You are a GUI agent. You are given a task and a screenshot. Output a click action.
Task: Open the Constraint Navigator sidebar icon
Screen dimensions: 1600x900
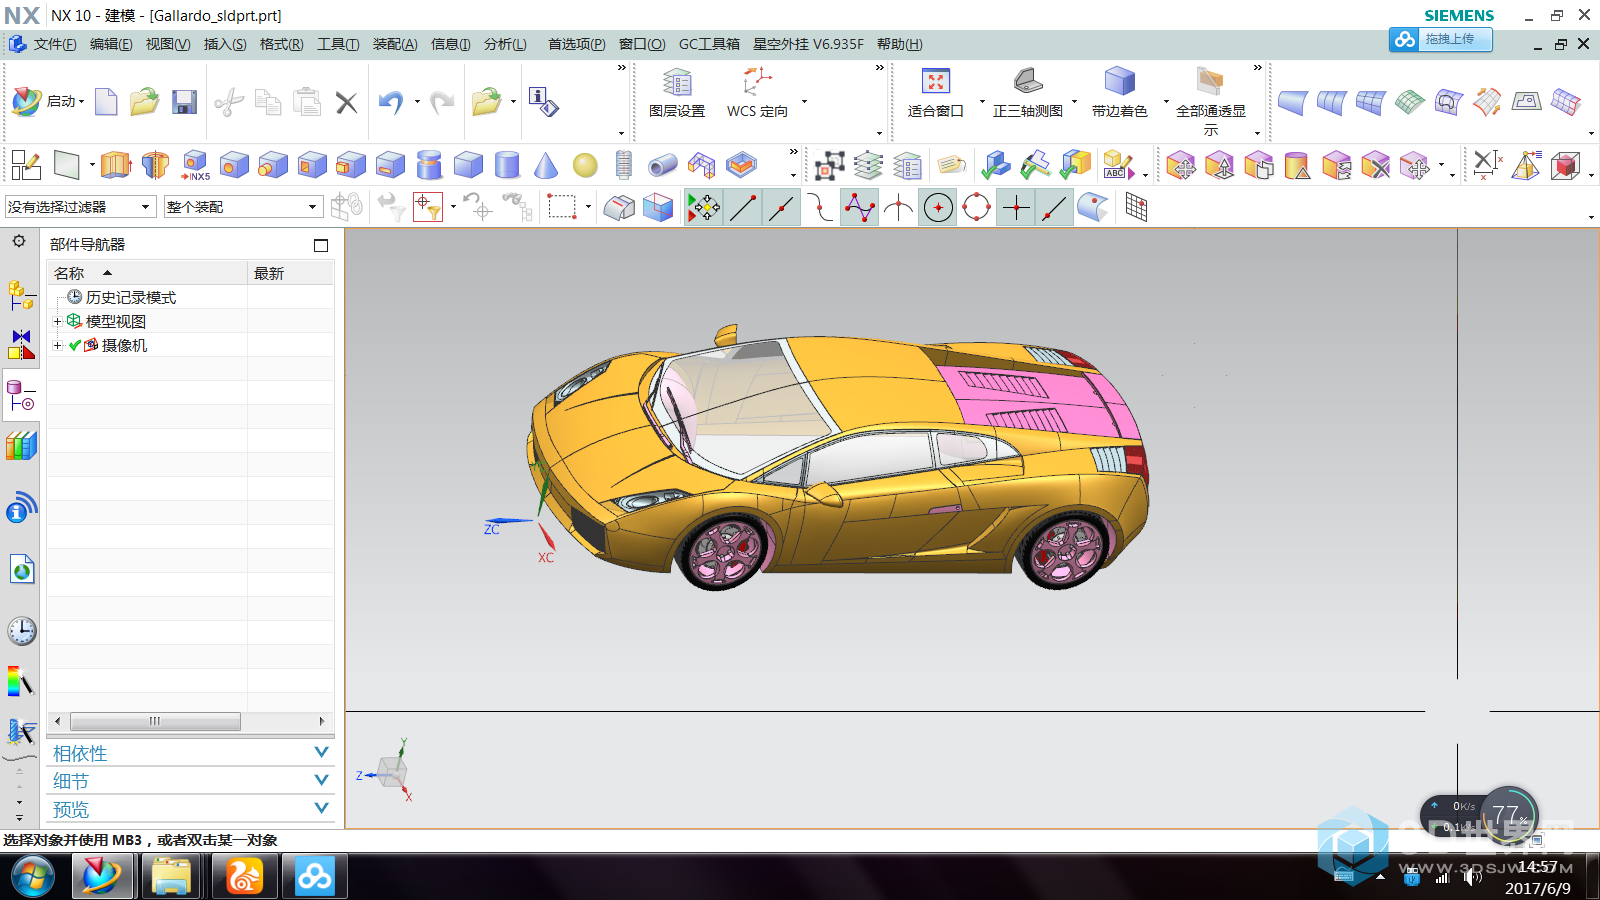tap(21, 345)
